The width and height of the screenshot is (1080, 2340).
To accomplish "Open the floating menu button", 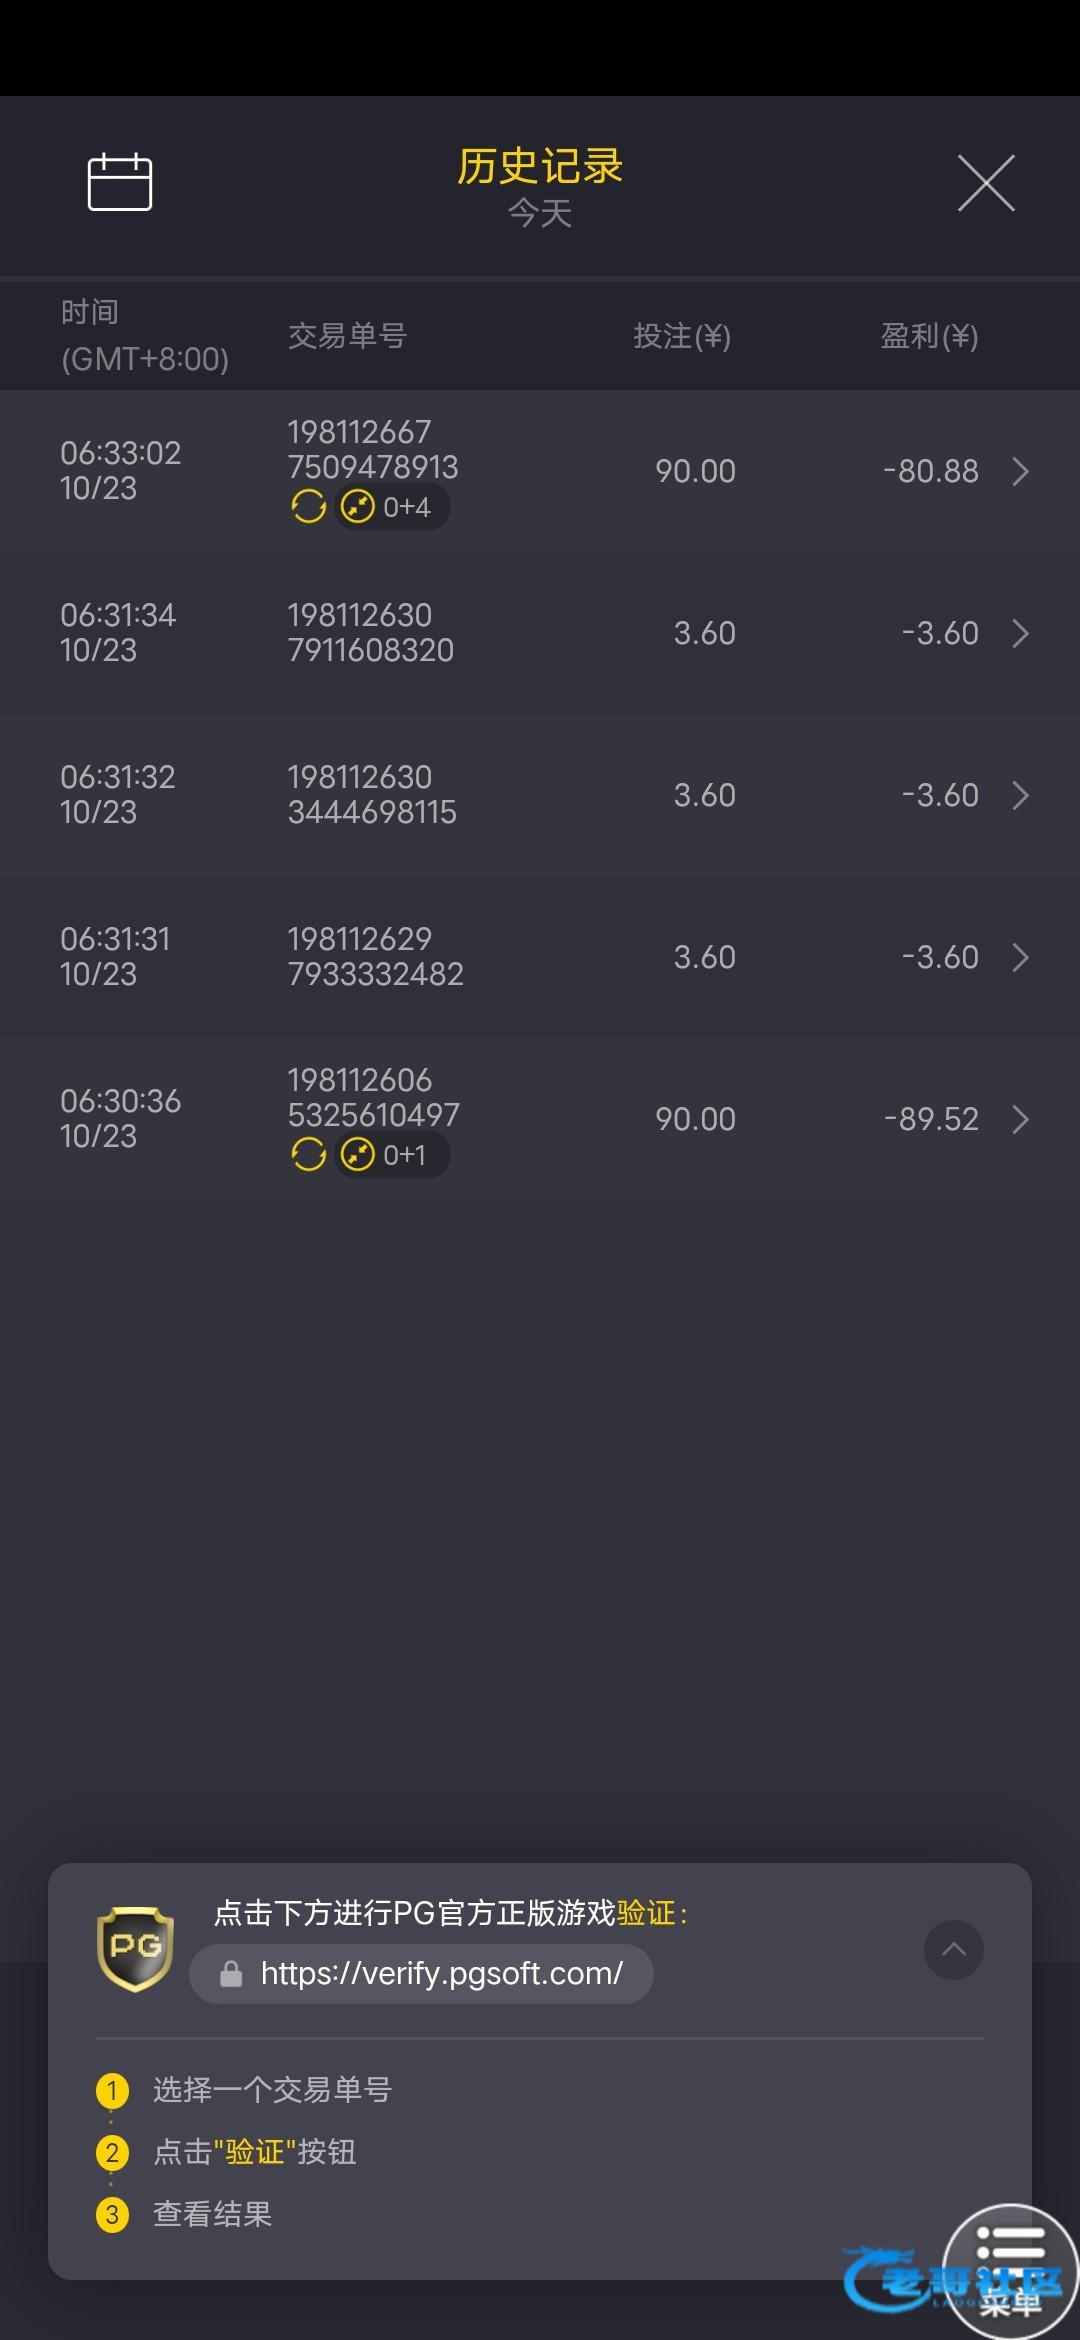I will (1010, 2270).
